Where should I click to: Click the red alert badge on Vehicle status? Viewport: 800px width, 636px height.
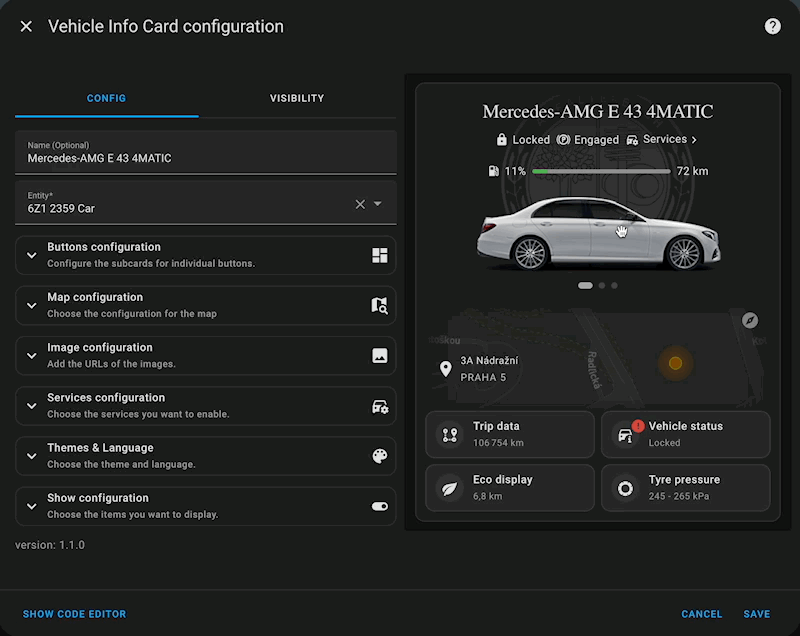coord(638,426)
